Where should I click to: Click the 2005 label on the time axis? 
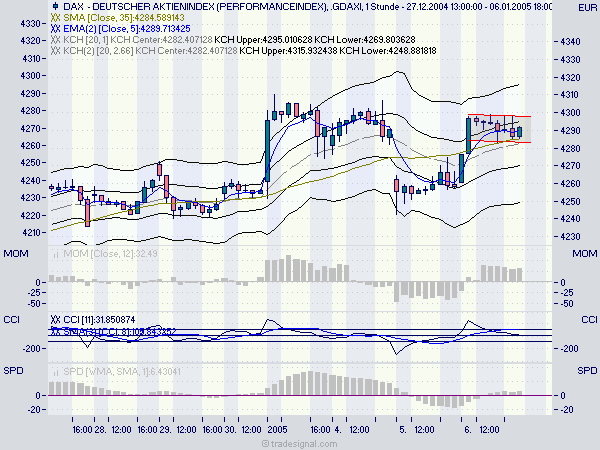point(277,429)
